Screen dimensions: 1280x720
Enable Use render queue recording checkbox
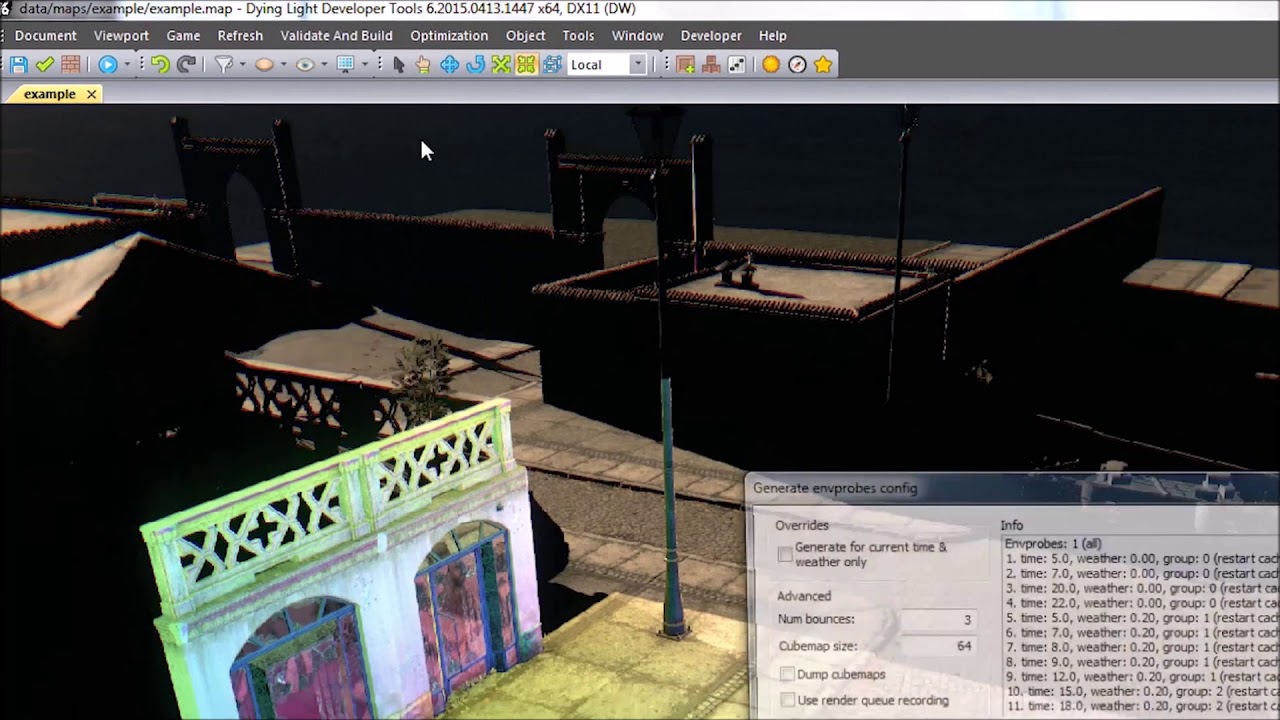787,700
